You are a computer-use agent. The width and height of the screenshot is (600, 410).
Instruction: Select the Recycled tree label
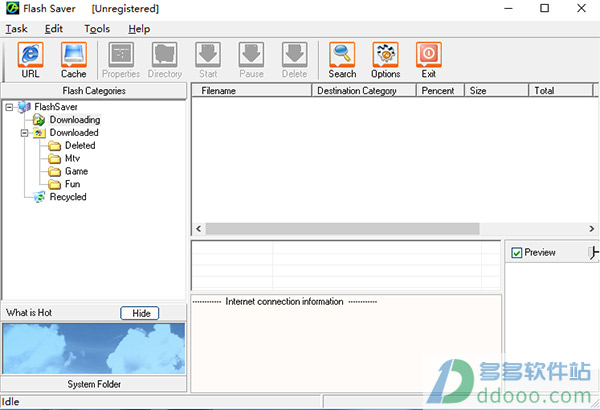pos(68,197)
